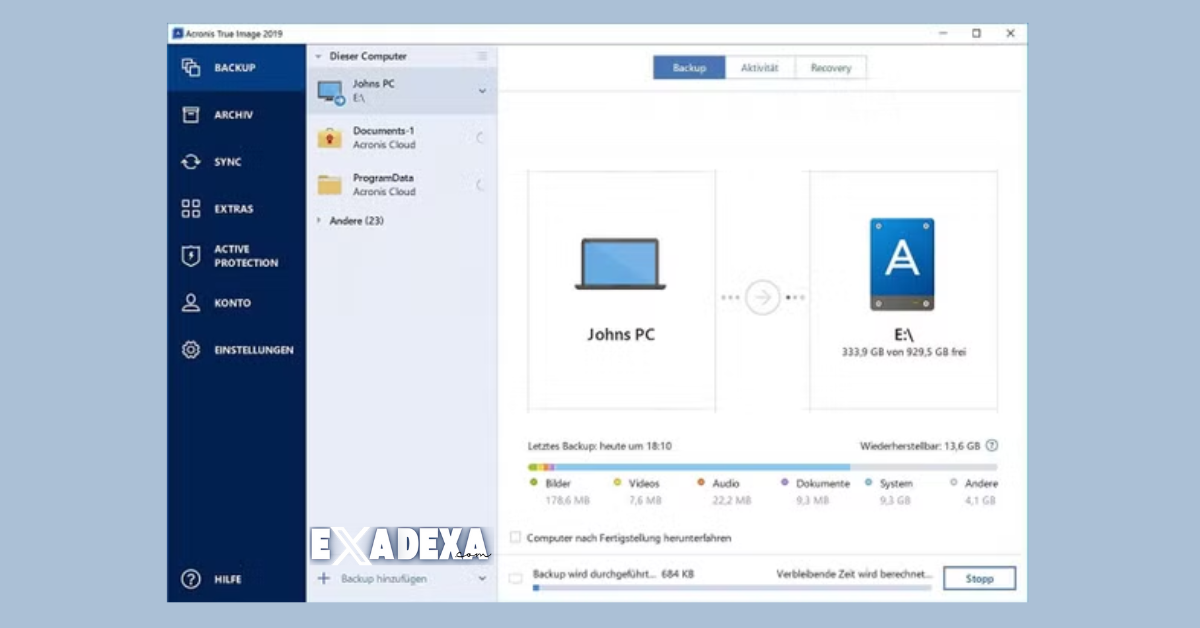
Task: Switch to the Aktivität tab
Action: [x=761, y=67]
